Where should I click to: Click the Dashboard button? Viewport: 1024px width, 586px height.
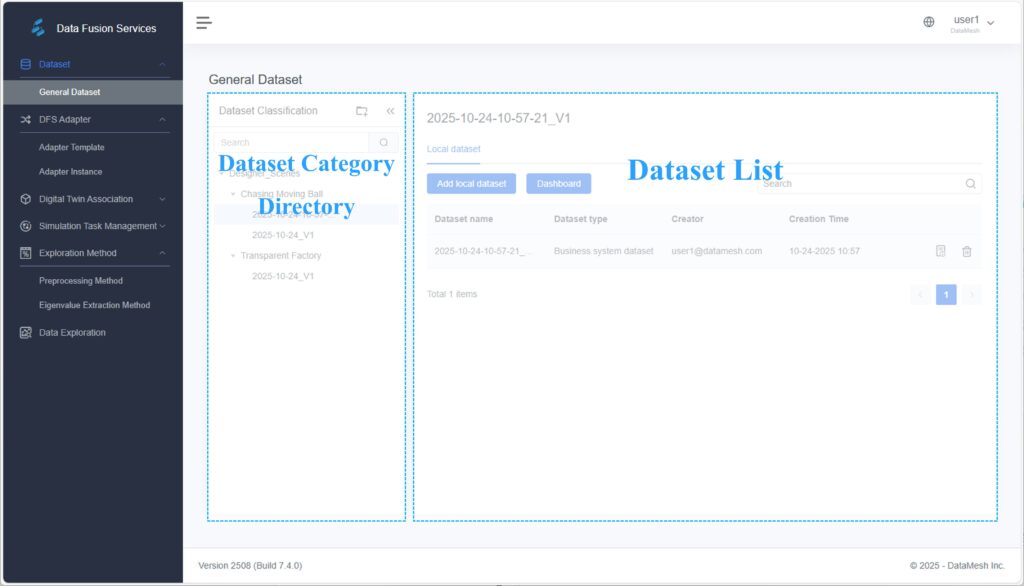tap(558, 184)
